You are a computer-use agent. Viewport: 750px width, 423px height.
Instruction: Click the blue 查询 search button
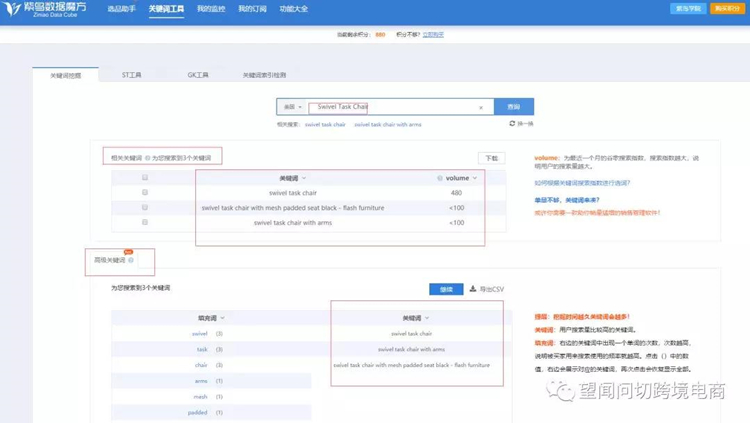tap(513, 107)
